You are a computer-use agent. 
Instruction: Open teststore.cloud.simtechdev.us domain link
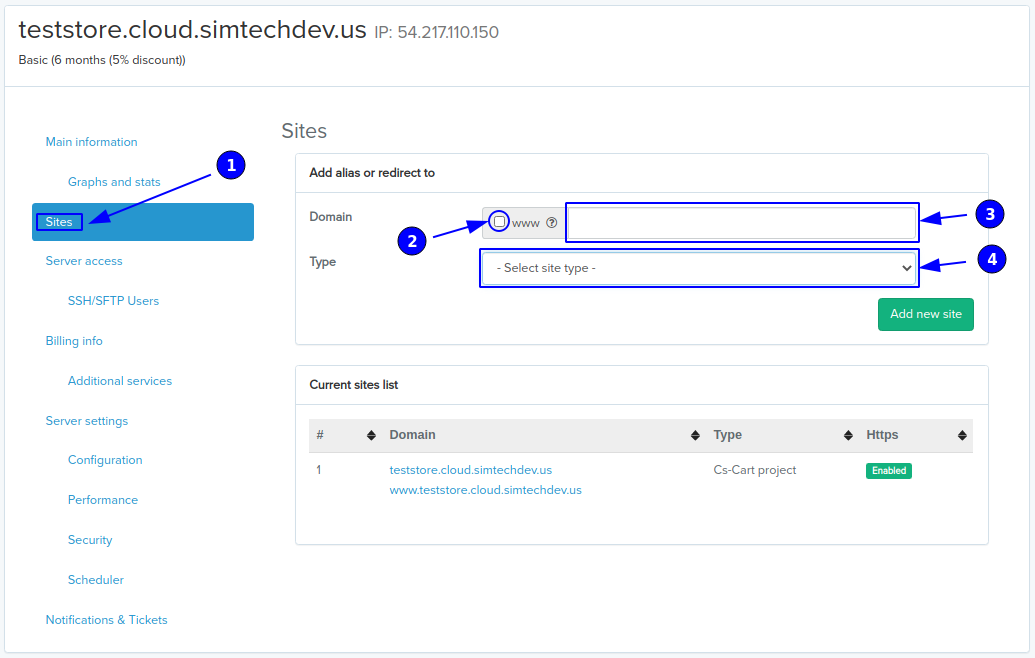coord(471,470)
